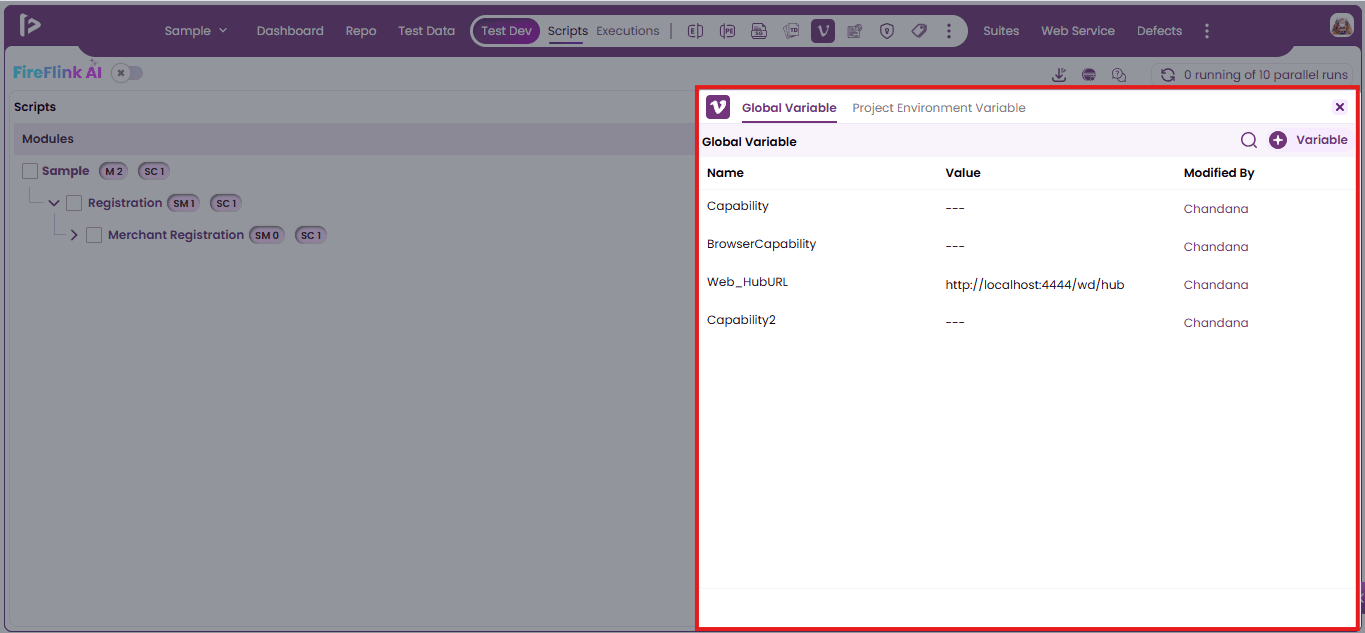Select the Test Dev pill

point(507,31)
